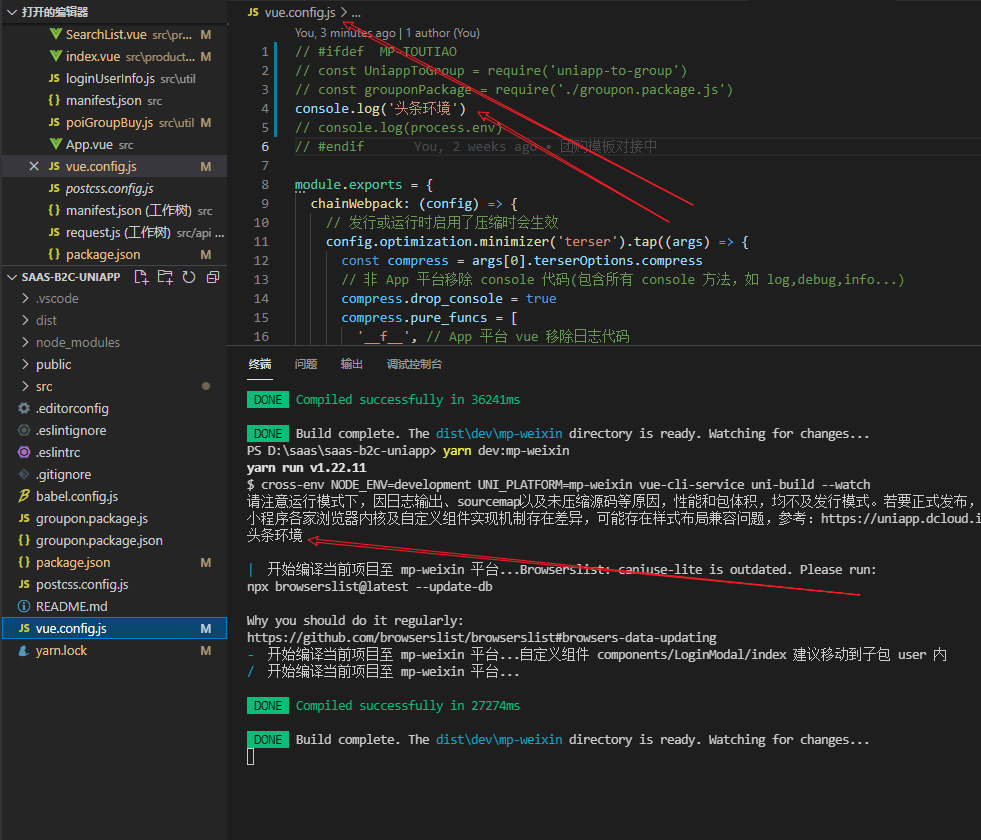The image size is (981, 840).
Task: Open the browserslist GitHub URL in terminal
Action: [x=482, y=637]
